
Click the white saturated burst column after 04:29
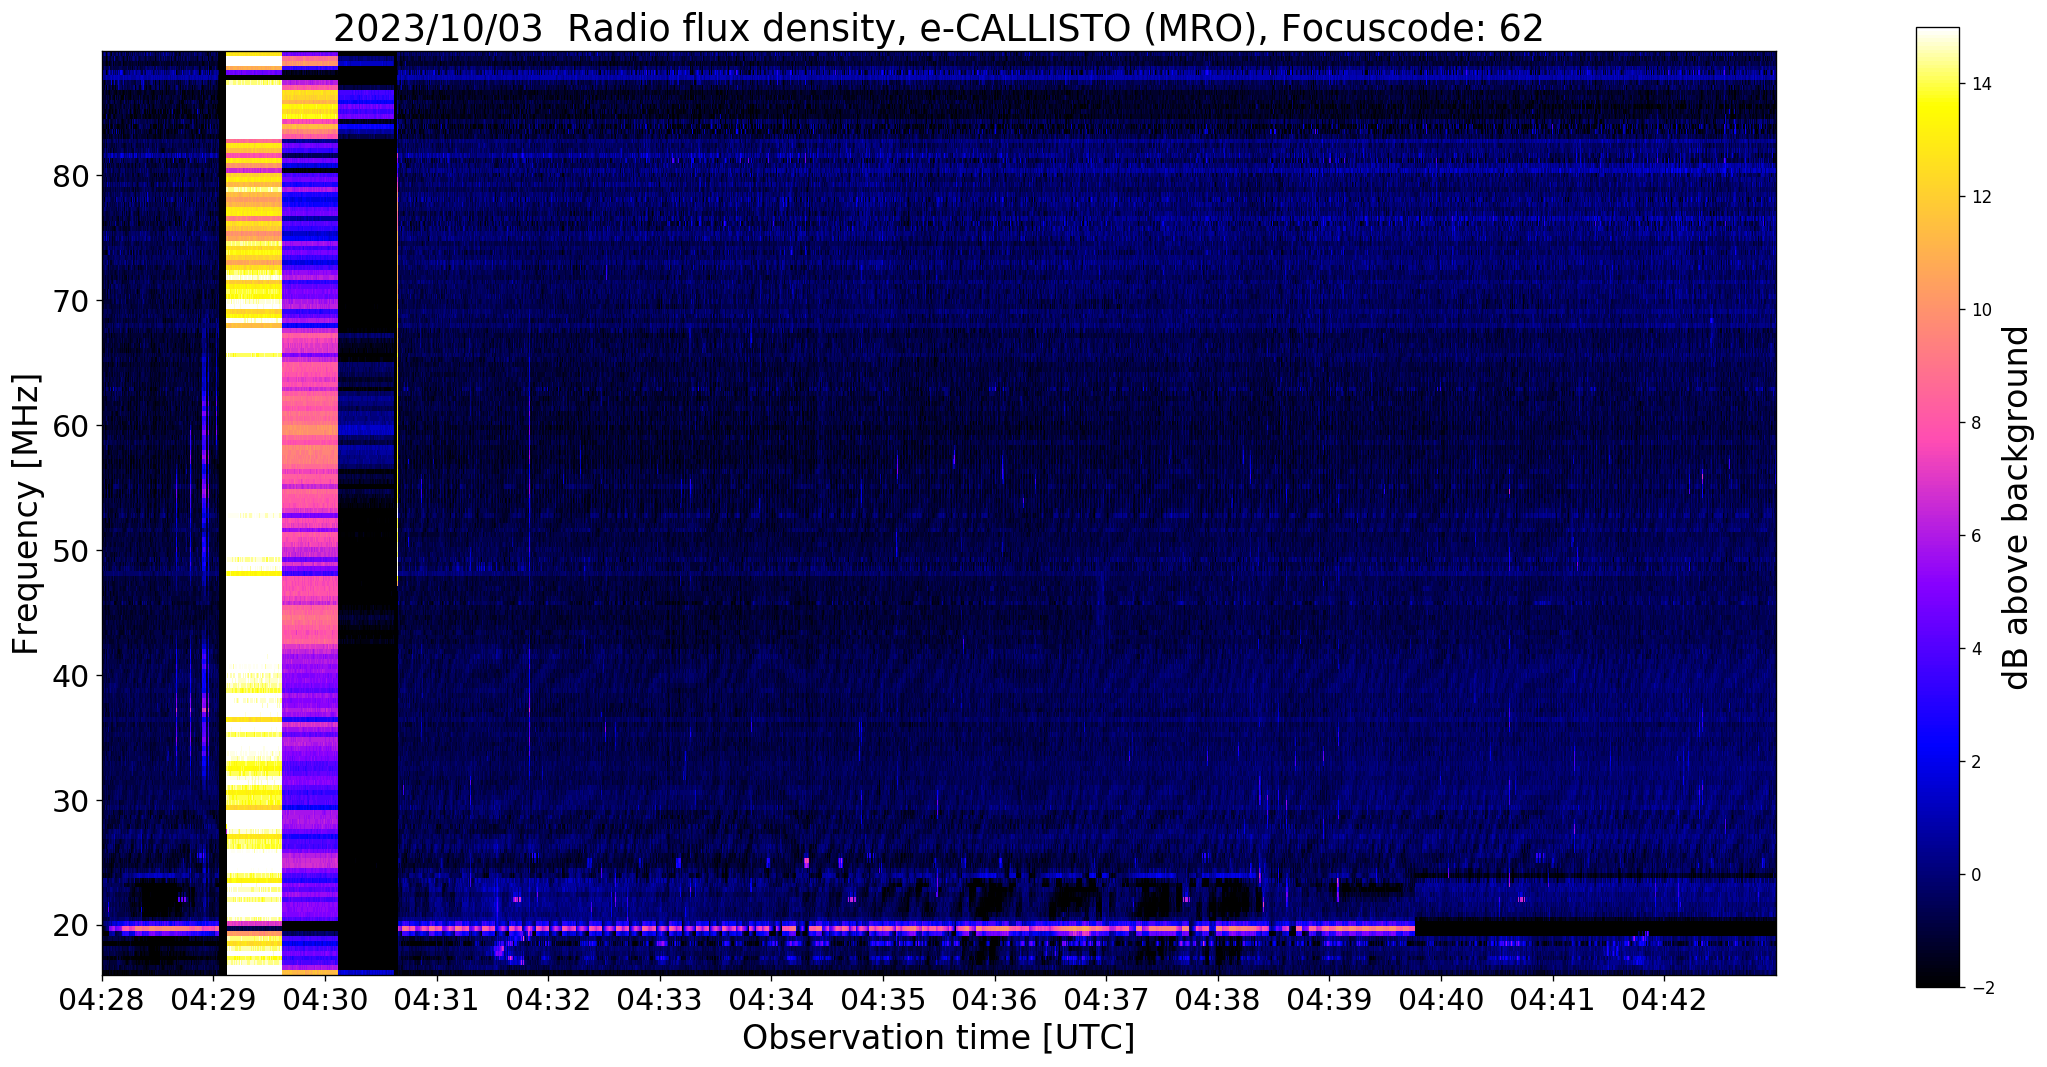254,513
